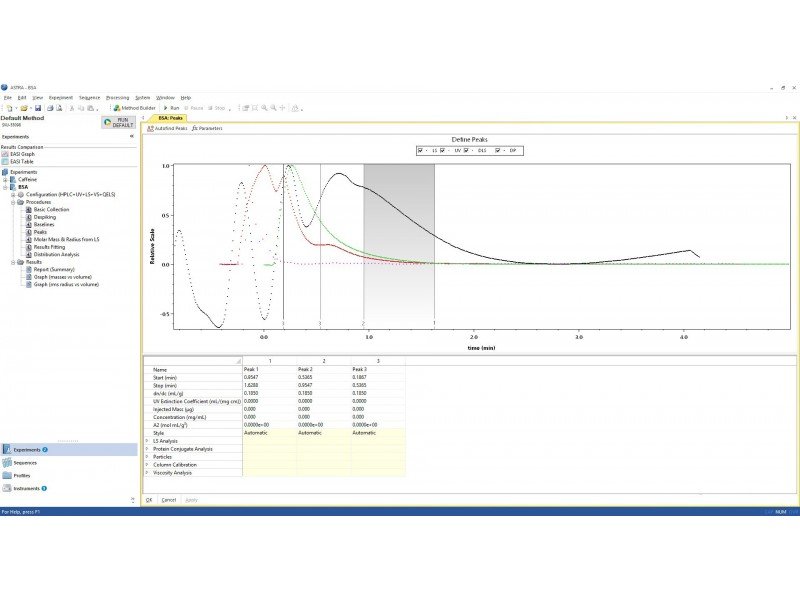Select the Basic Collection procedure
The width and height of the screenshot is (800, 600).
[47, 210]
